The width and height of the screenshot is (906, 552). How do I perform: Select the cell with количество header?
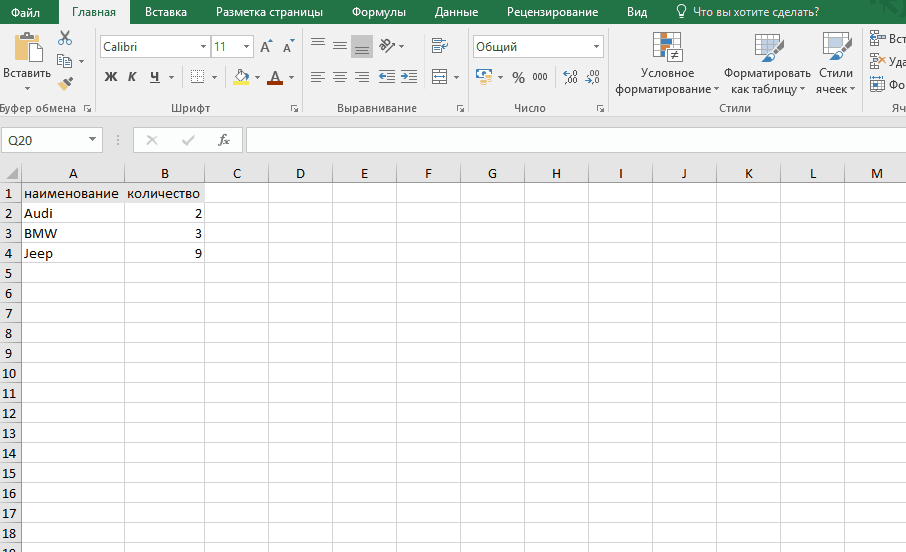pyautogui.click(x=164, y=193)
